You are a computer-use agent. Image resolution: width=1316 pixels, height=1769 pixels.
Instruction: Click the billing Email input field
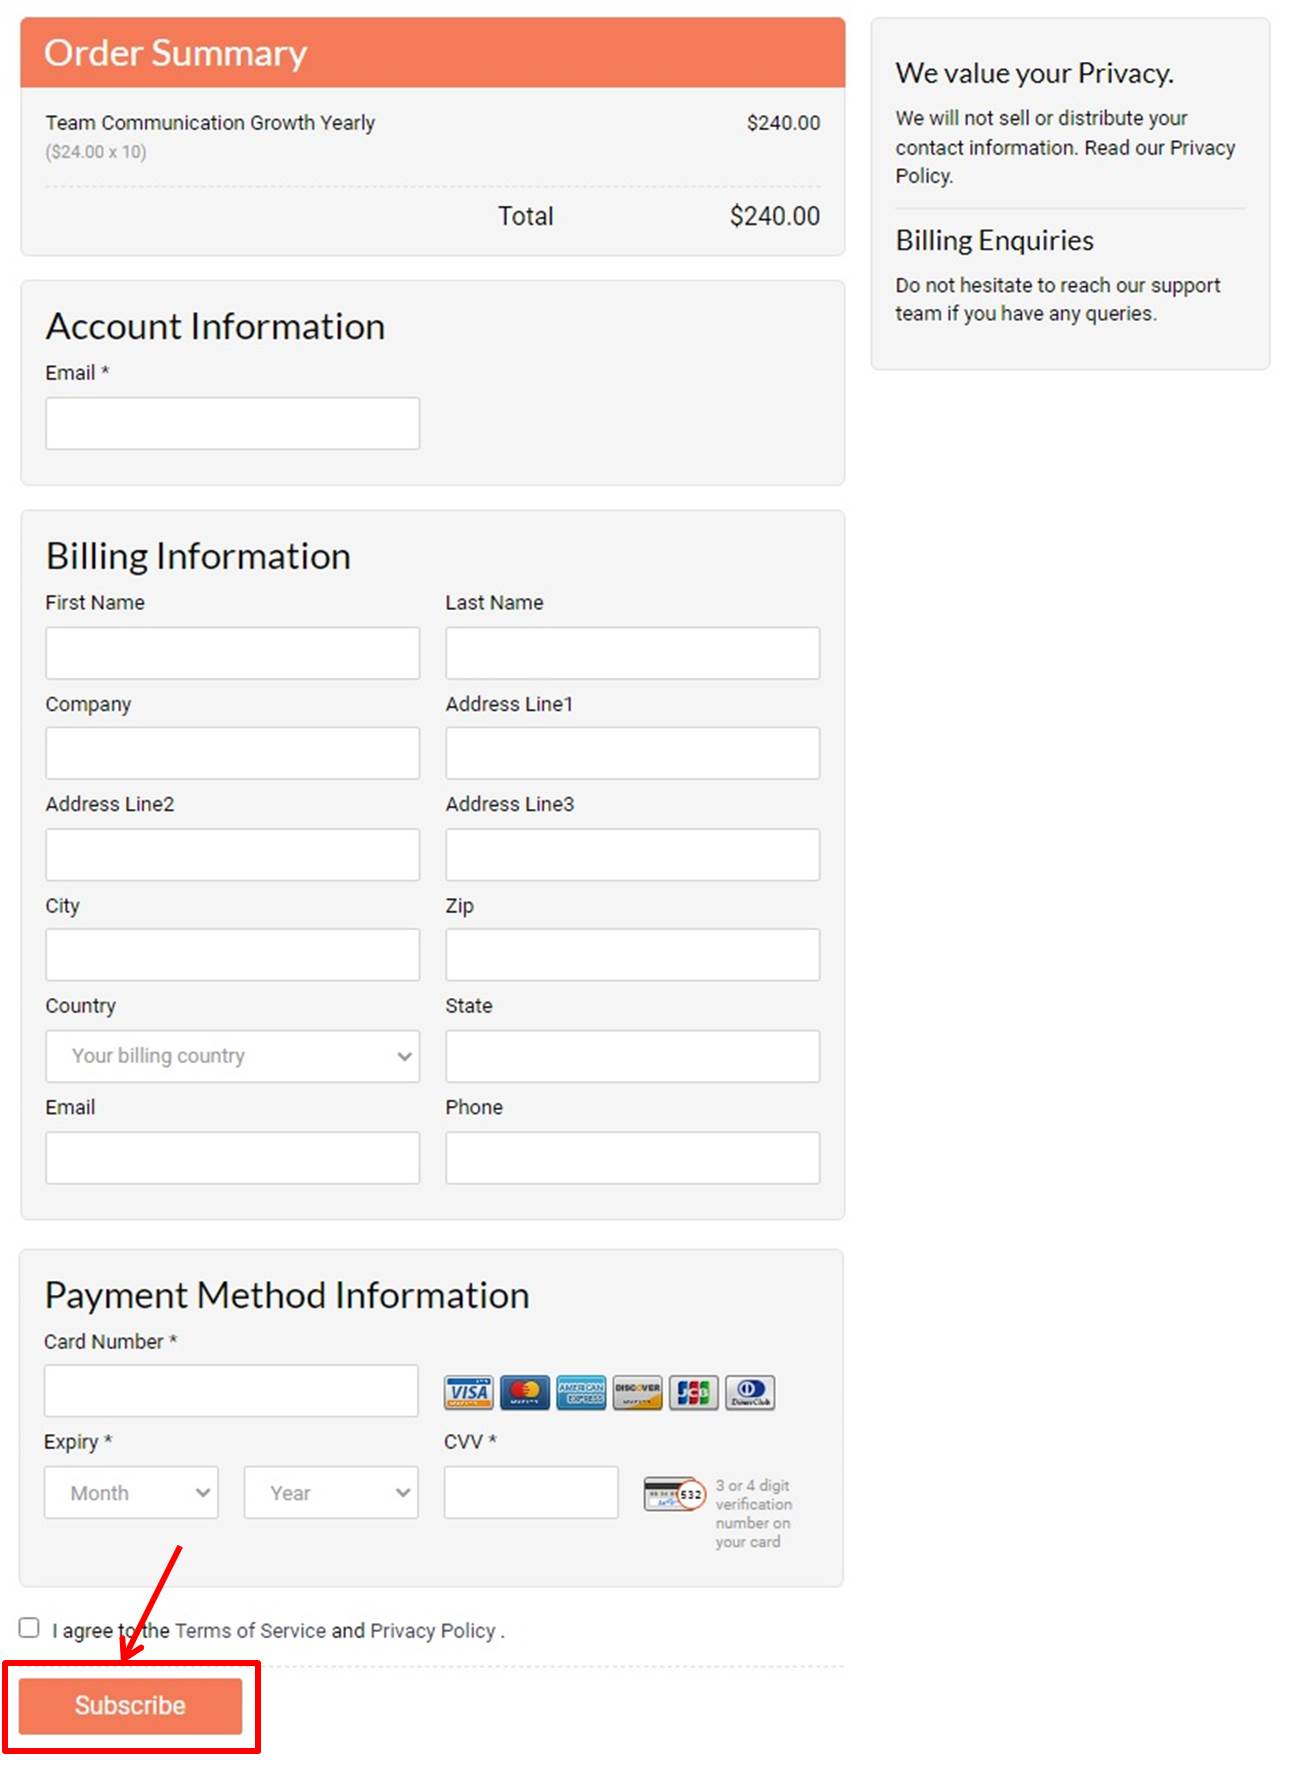click(x=232, y=1158)
